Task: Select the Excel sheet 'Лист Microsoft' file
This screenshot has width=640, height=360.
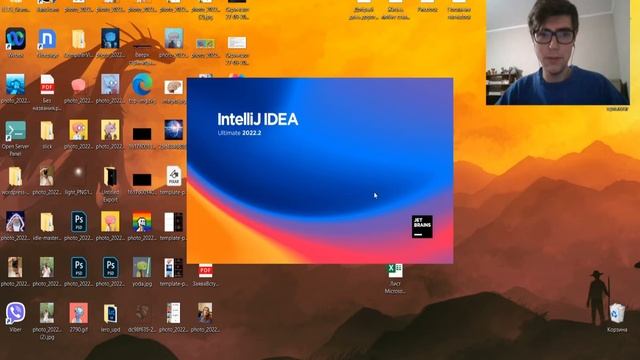Action: [395, 271]
